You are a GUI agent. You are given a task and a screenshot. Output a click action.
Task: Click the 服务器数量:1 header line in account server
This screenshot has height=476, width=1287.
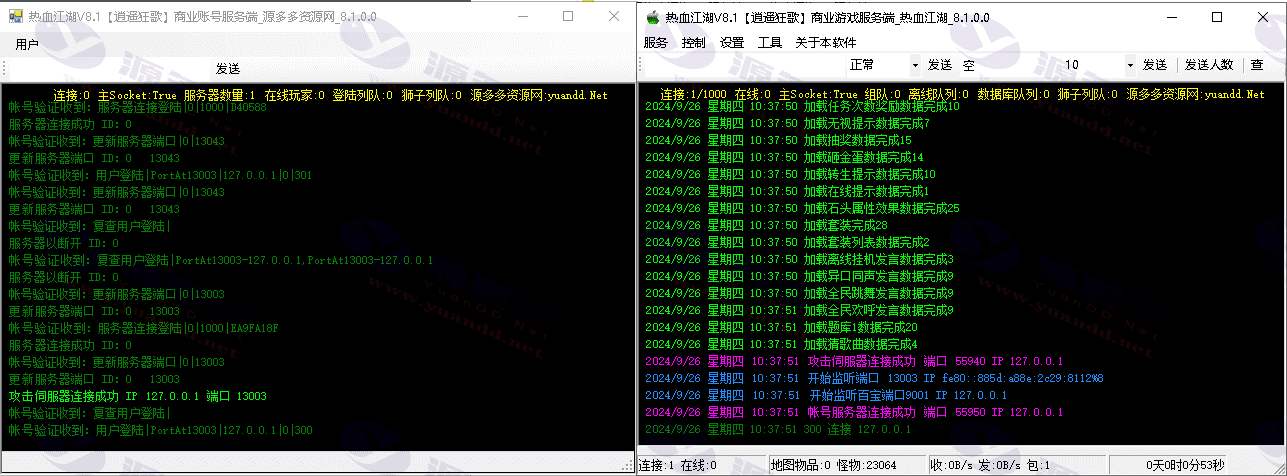(x=331, y=96)
